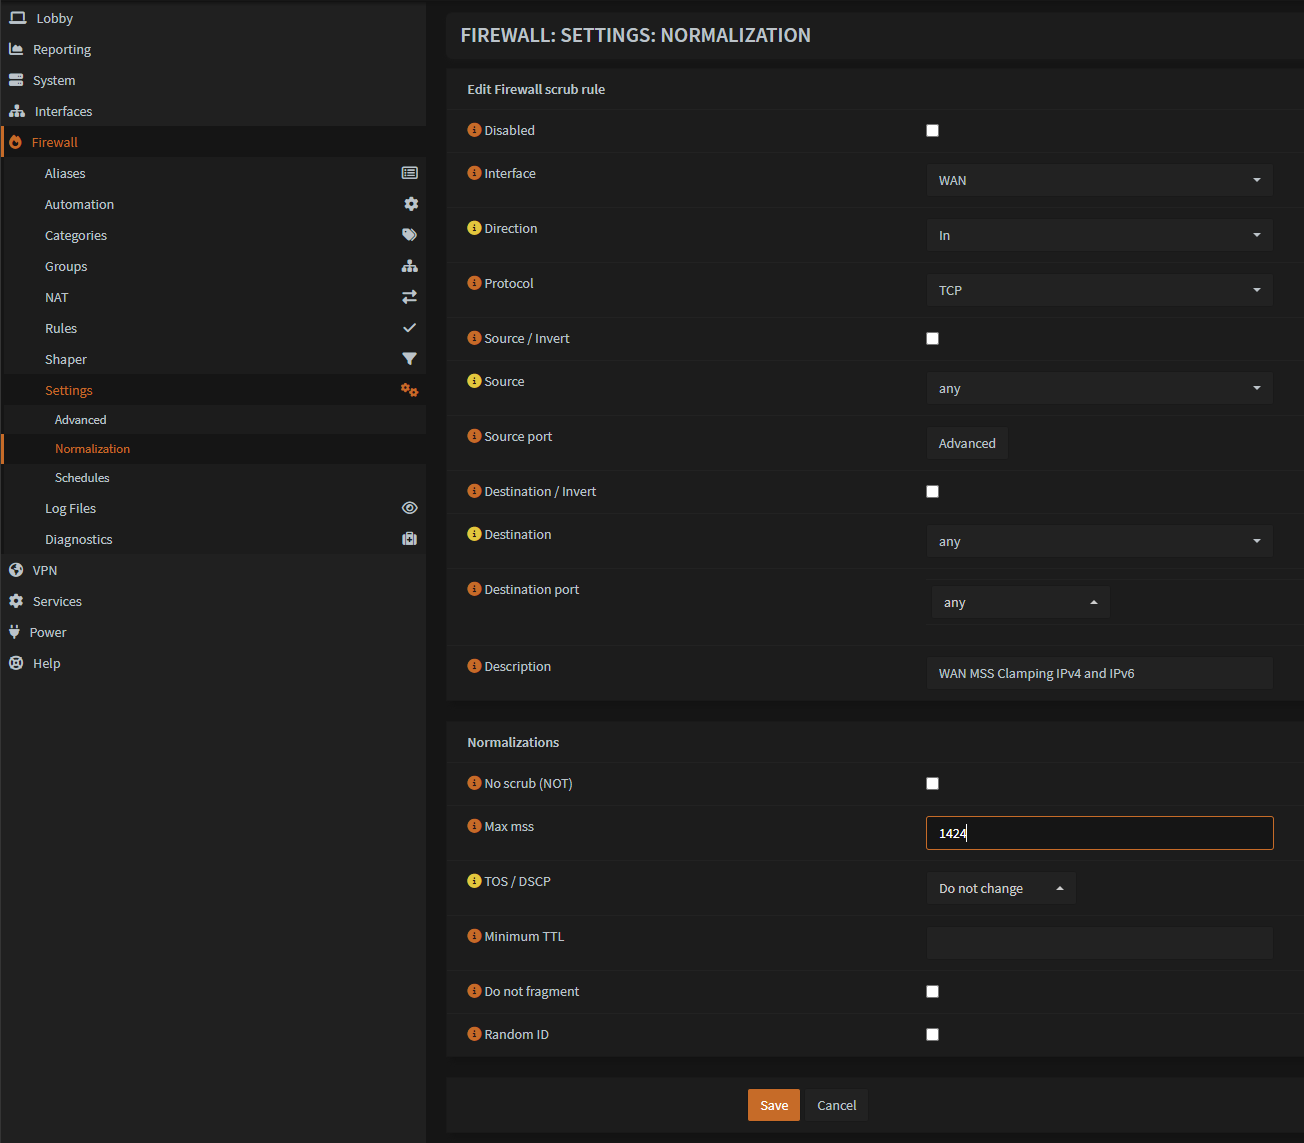Click the Diagnostics medkit icon

(409, 539)
